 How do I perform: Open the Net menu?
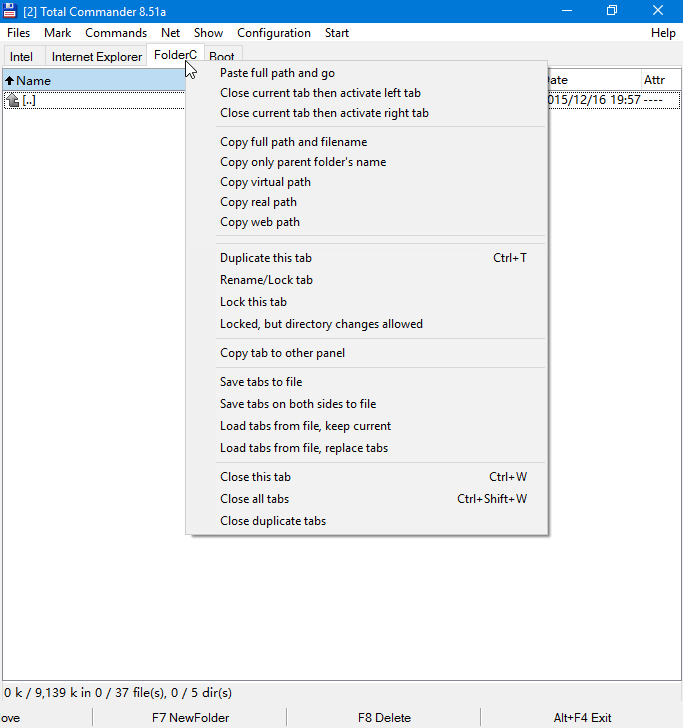[170, 33]
